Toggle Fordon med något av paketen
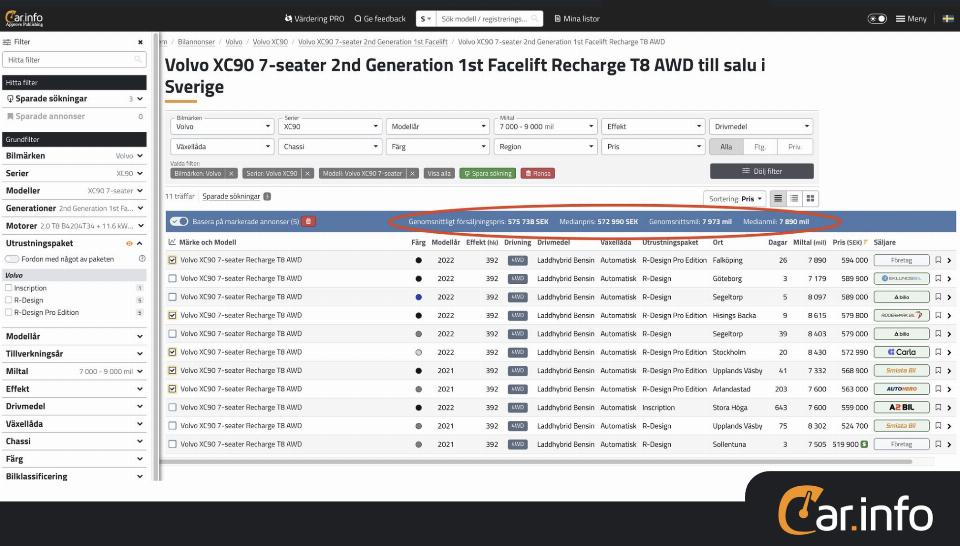 (x=12, y=259)
